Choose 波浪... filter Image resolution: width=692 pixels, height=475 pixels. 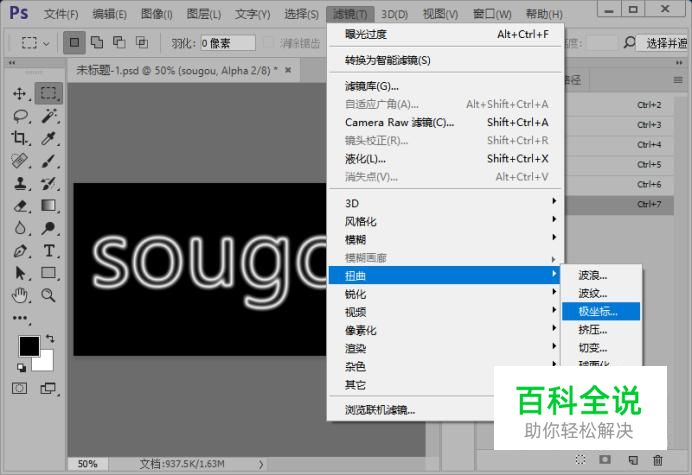pyautogui.click(x=601, y=275)
